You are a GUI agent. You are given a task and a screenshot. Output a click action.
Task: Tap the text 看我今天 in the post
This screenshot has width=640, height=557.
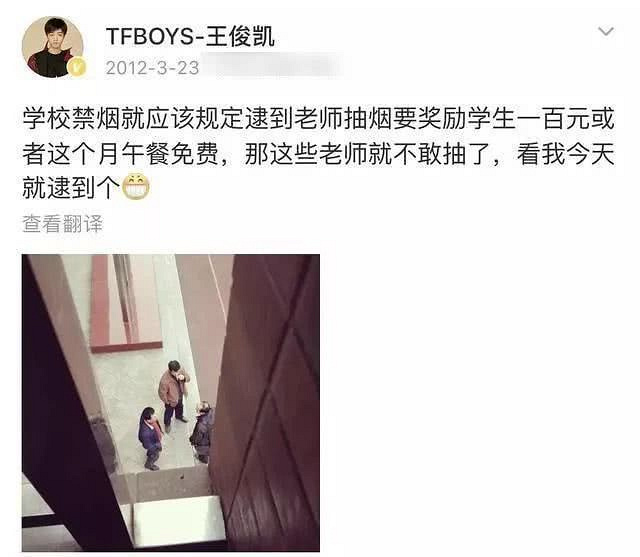coord(565,154)
